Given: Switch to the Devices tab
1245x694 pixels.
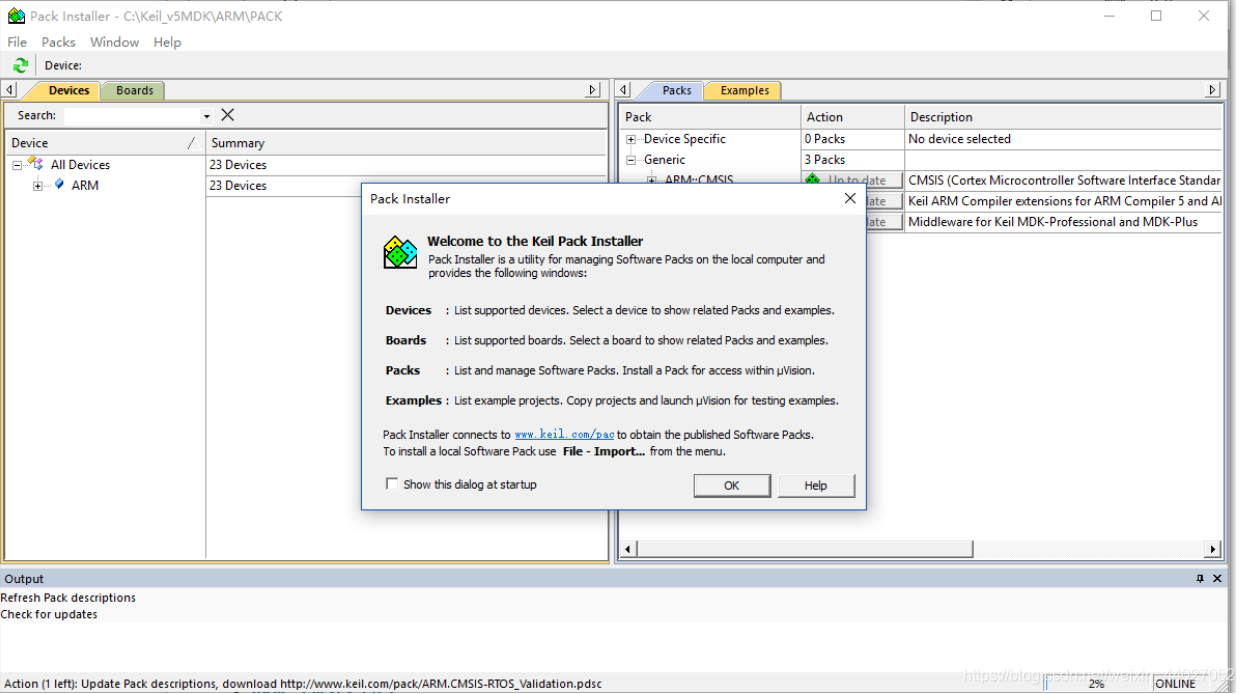Looking at the screenshot, I should 68,90.
